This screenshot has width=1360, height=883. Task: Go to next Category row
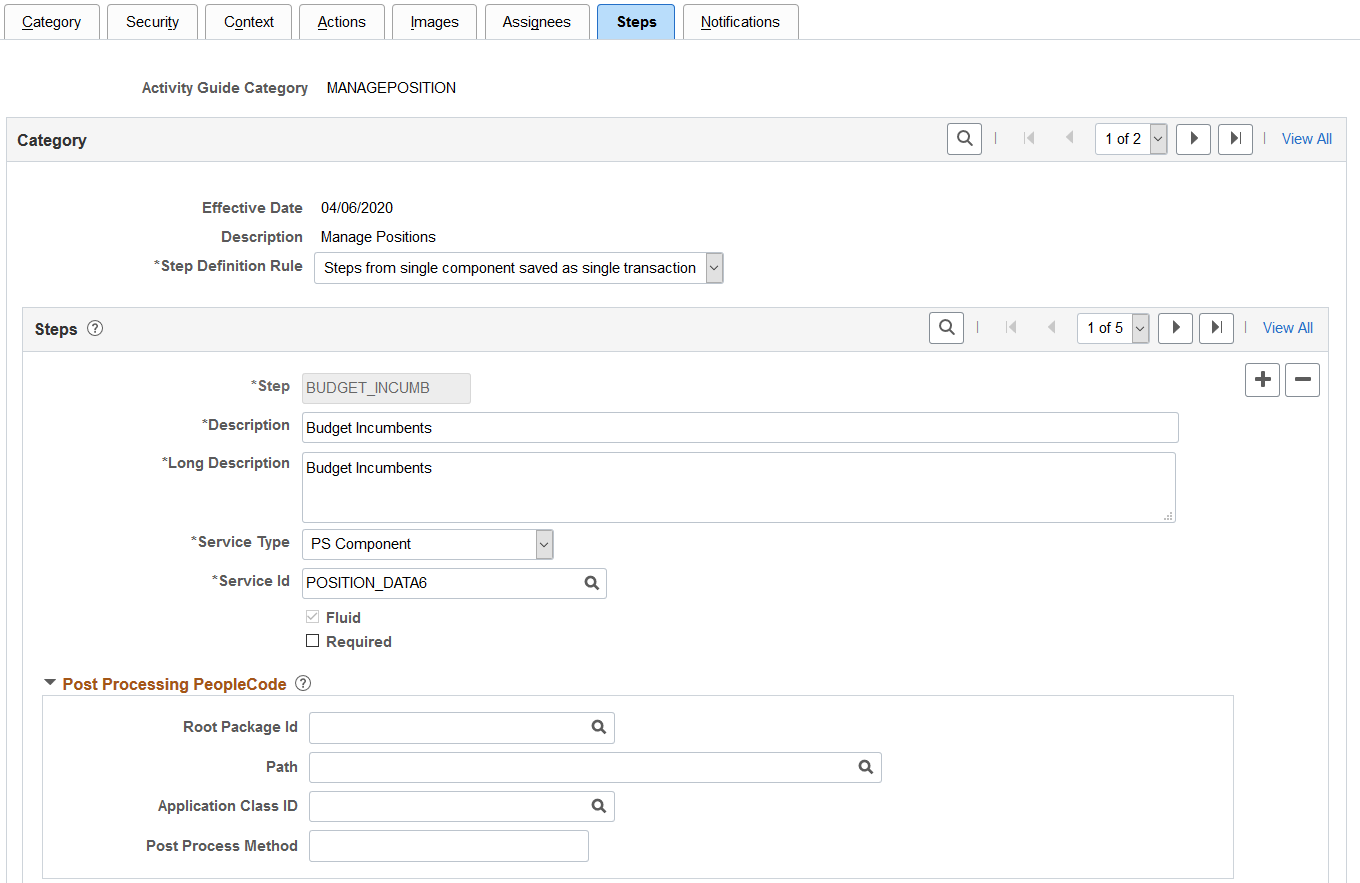(1194, 139)
